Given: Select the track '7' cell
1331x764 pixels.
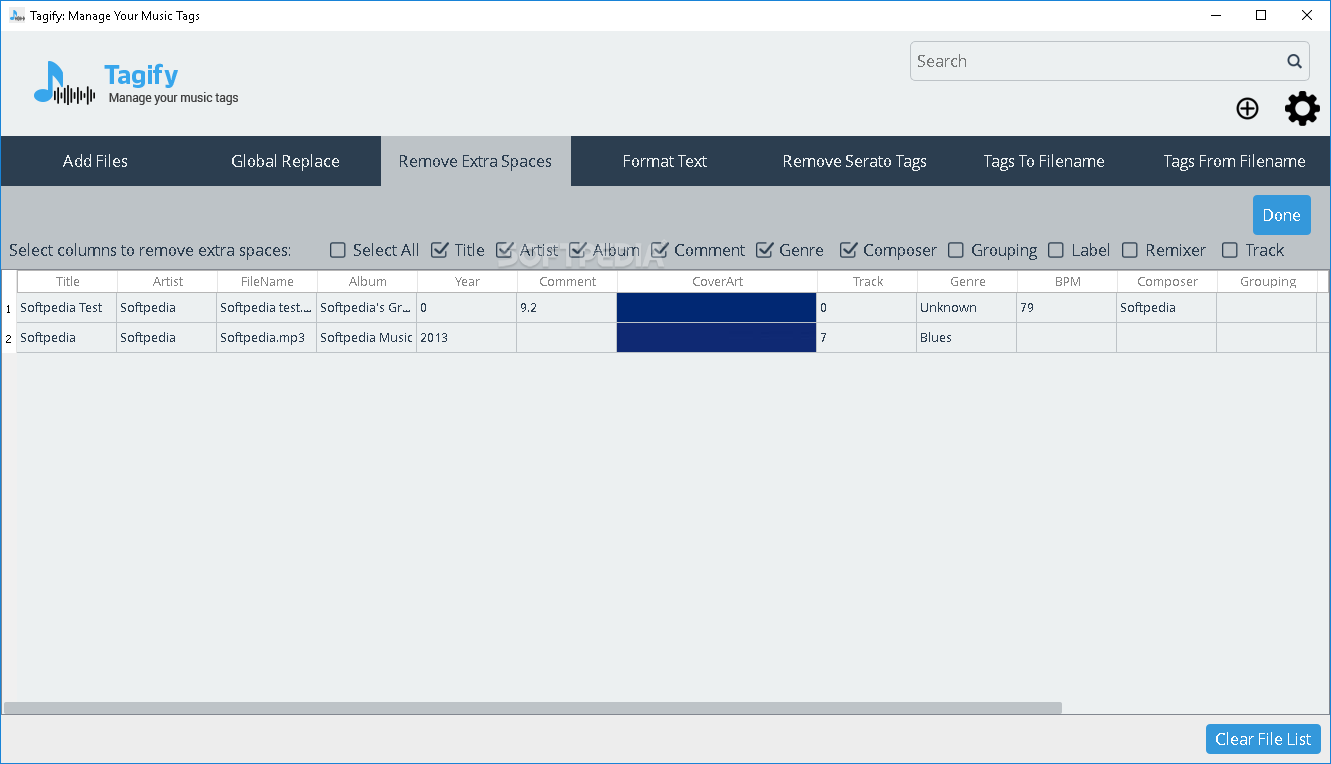Looking at the screenshot, I should click(867, 337).
